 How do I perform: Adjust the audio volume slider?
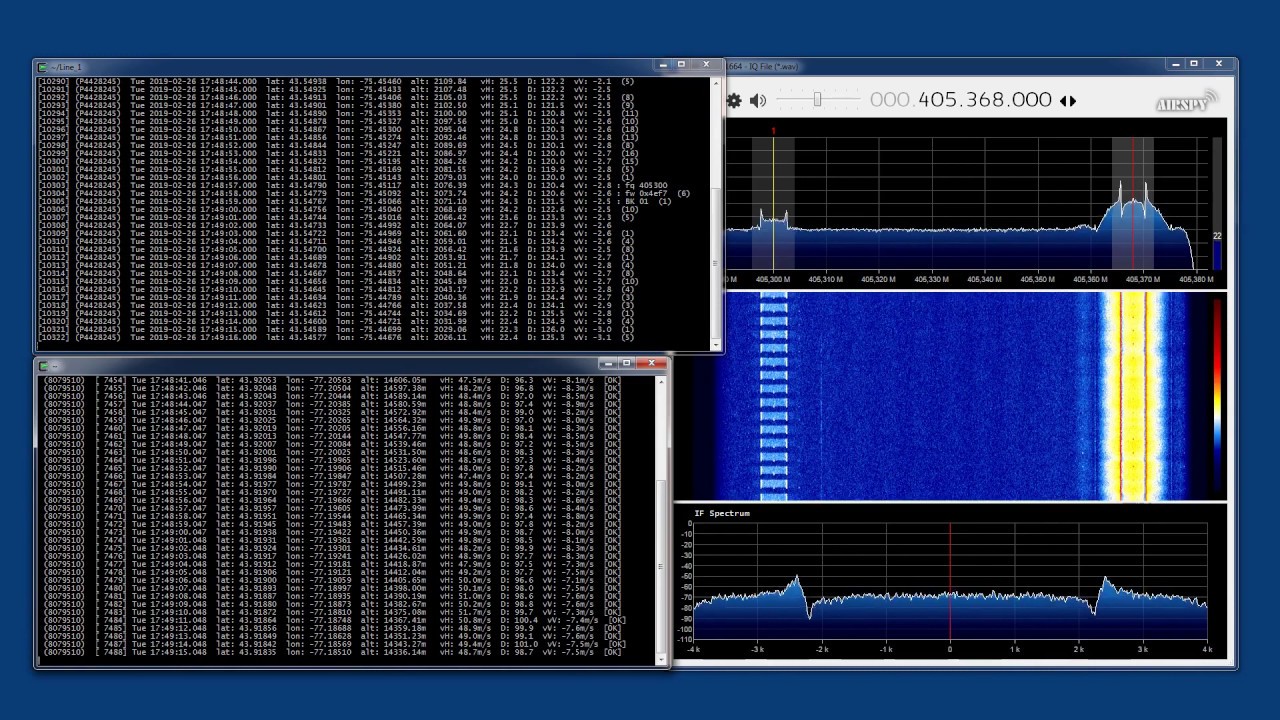click(x=817, y=99)
